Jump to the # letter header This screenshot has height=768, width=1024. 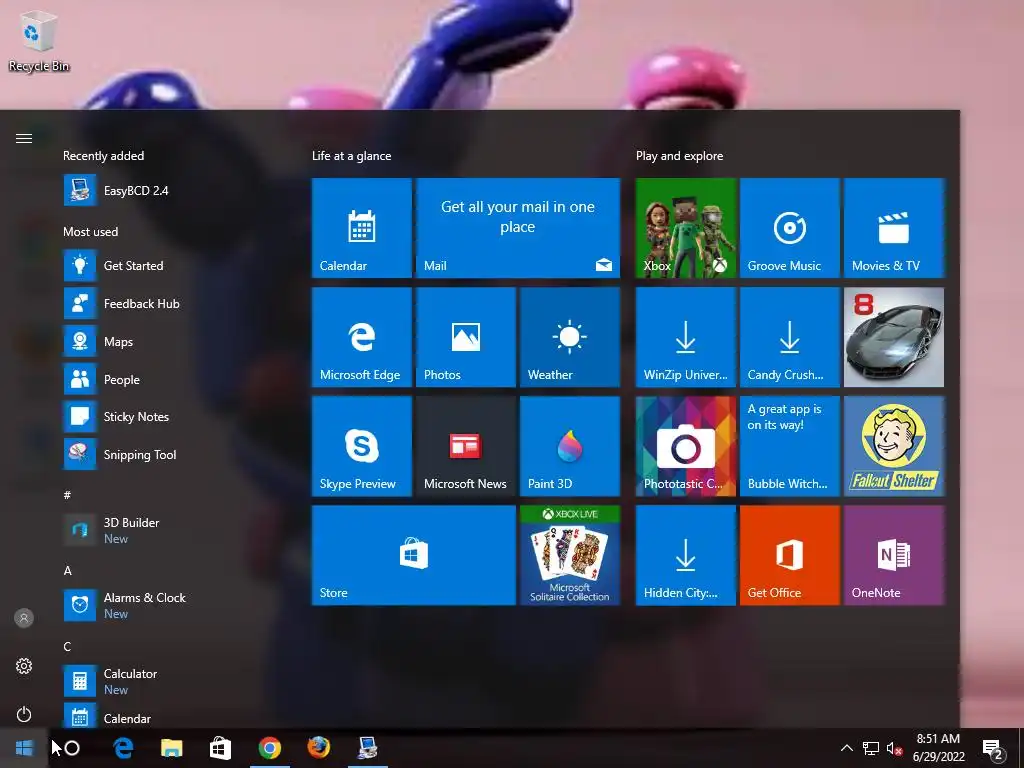pyautogui.click(x=67, y=495)
